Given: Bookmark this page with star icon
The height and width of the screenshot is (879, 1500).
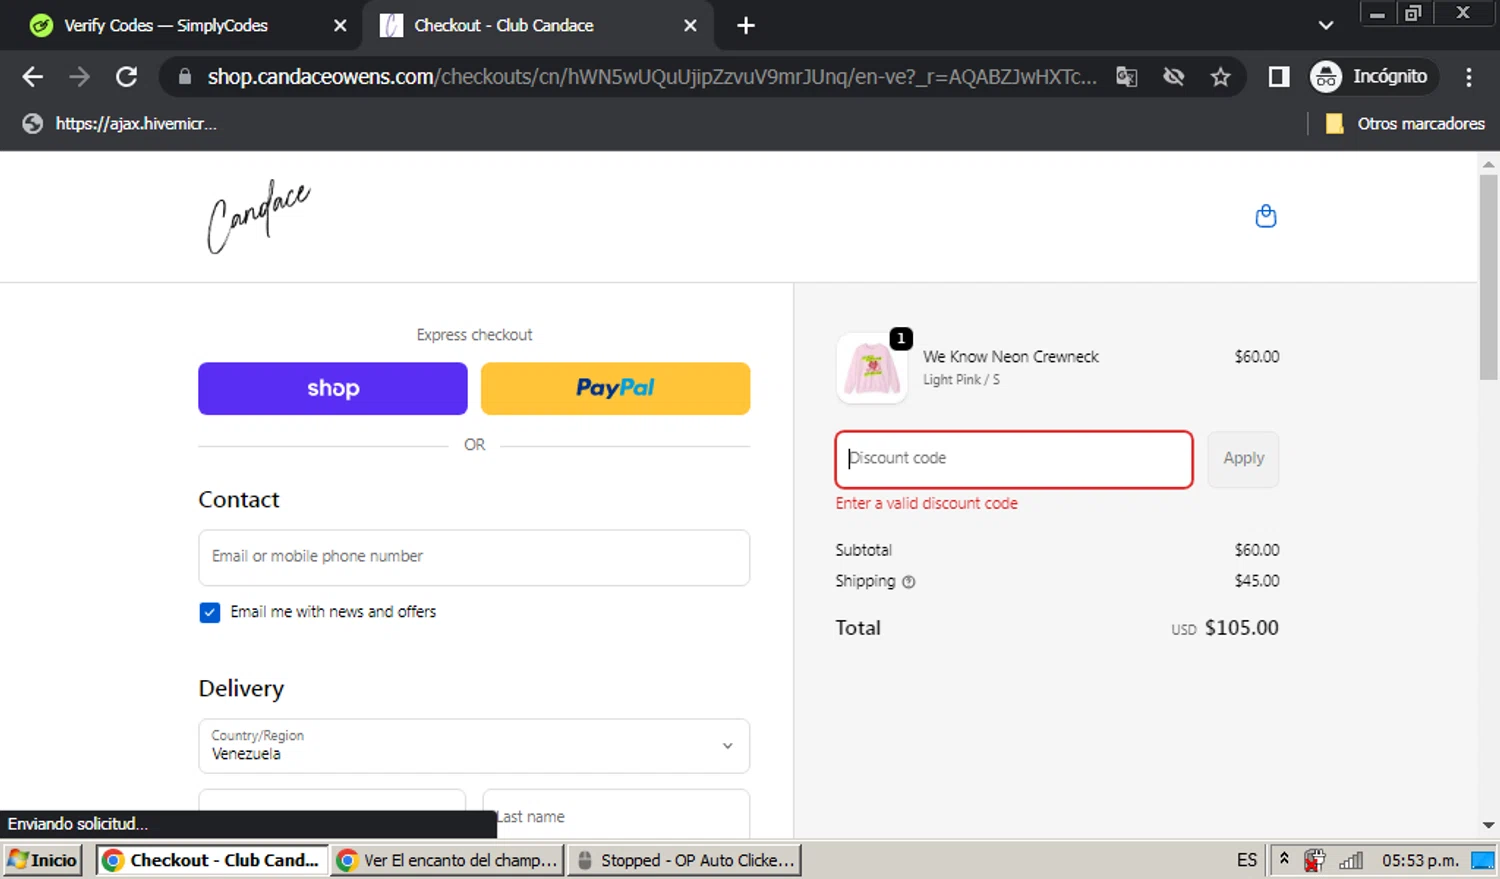Looking at the screenshot, I should point(1220,77).
